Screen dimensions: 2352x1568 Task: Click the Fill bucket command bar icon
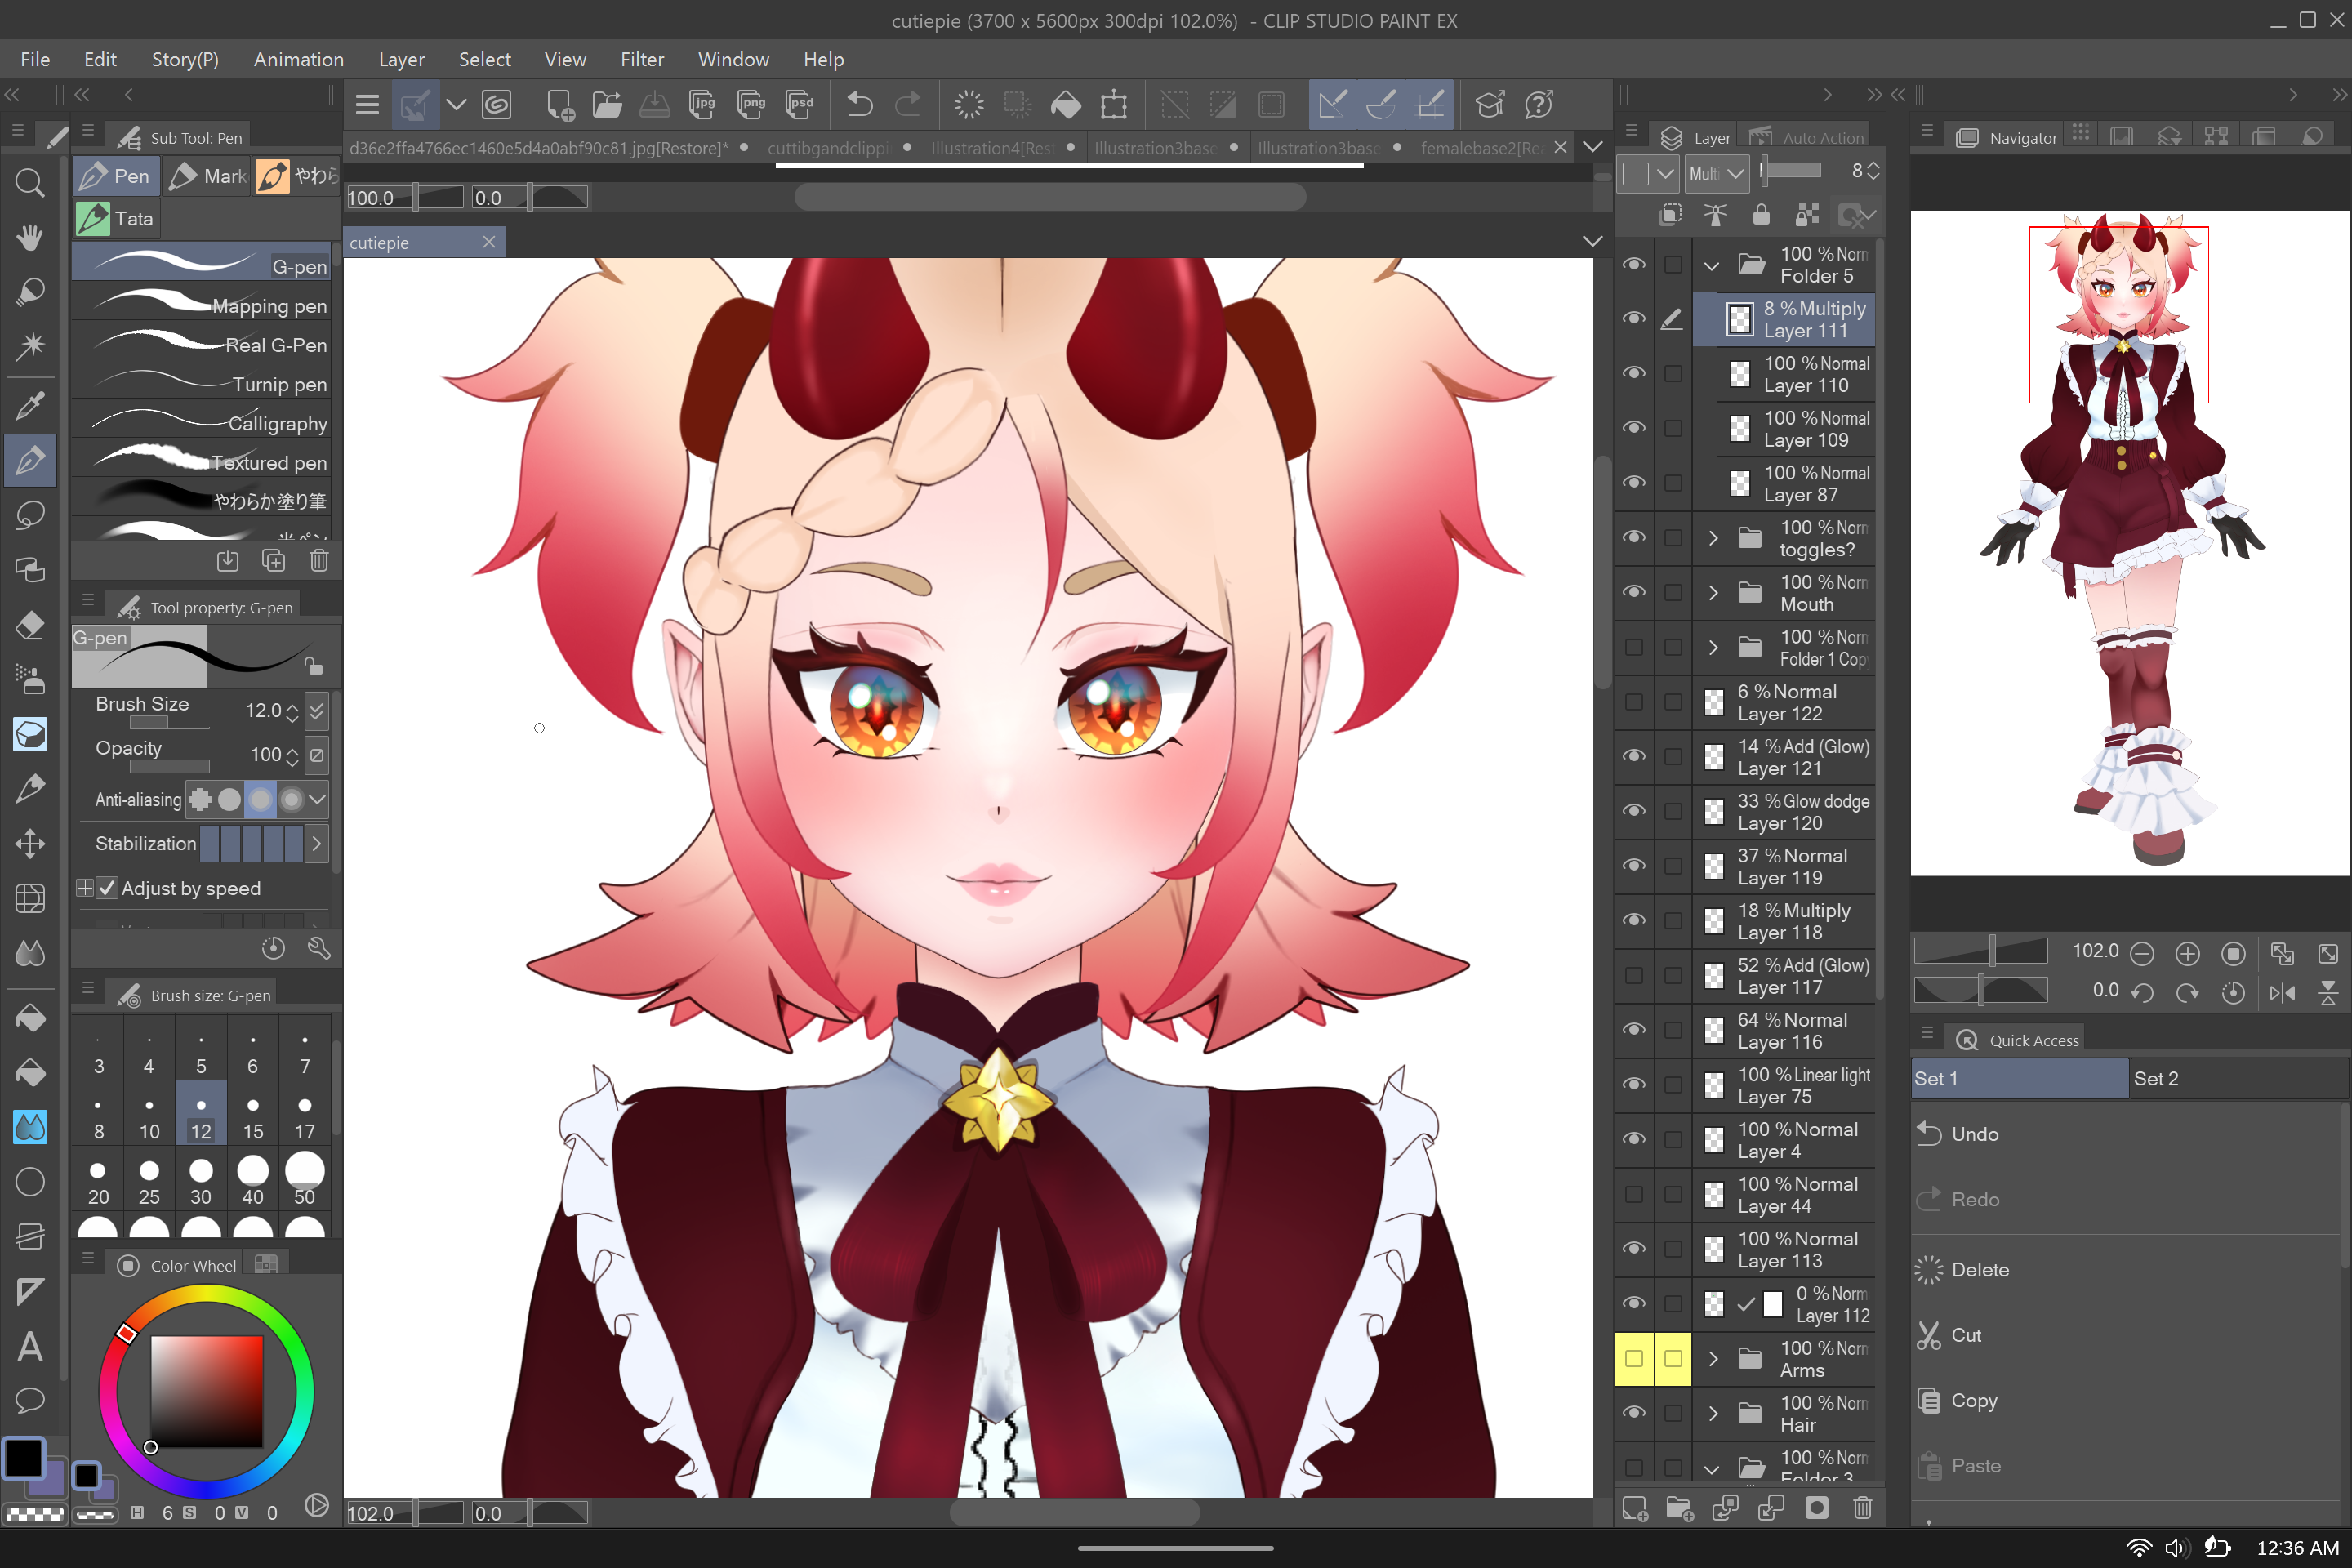pyautogui.click(x=1065, y=104)
